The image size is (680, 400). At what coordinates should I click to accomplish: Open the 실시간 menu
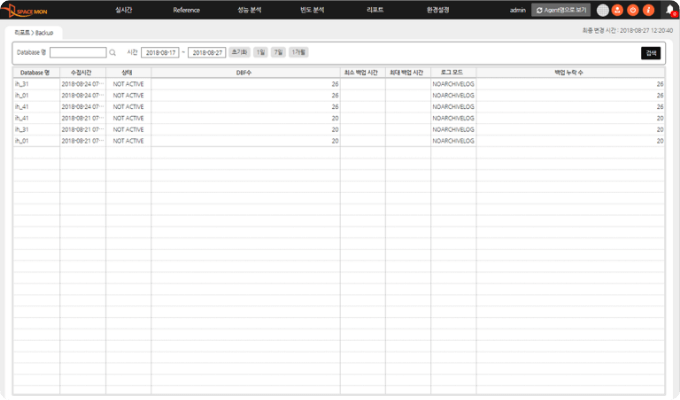124,10
